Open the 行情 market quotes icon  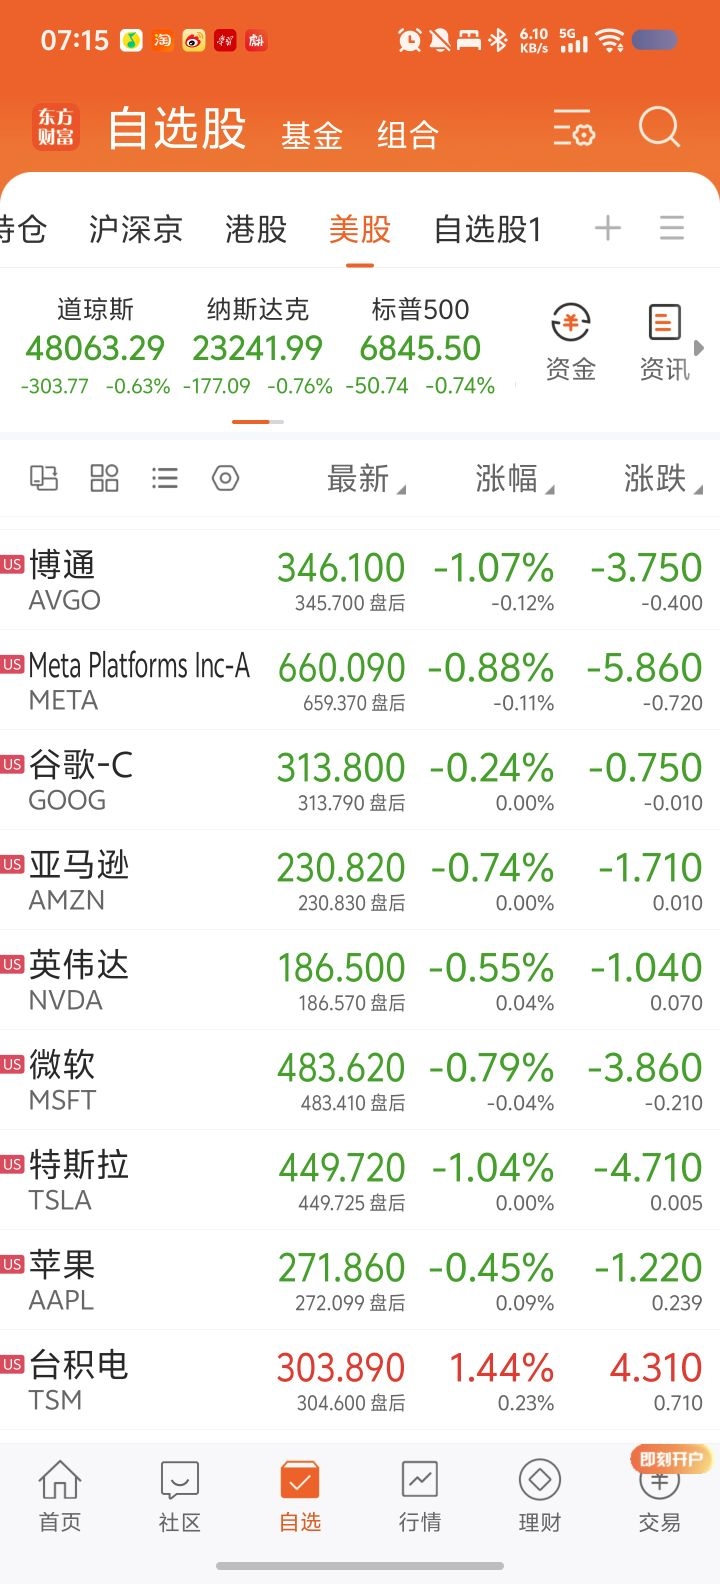click(420, 1496)
